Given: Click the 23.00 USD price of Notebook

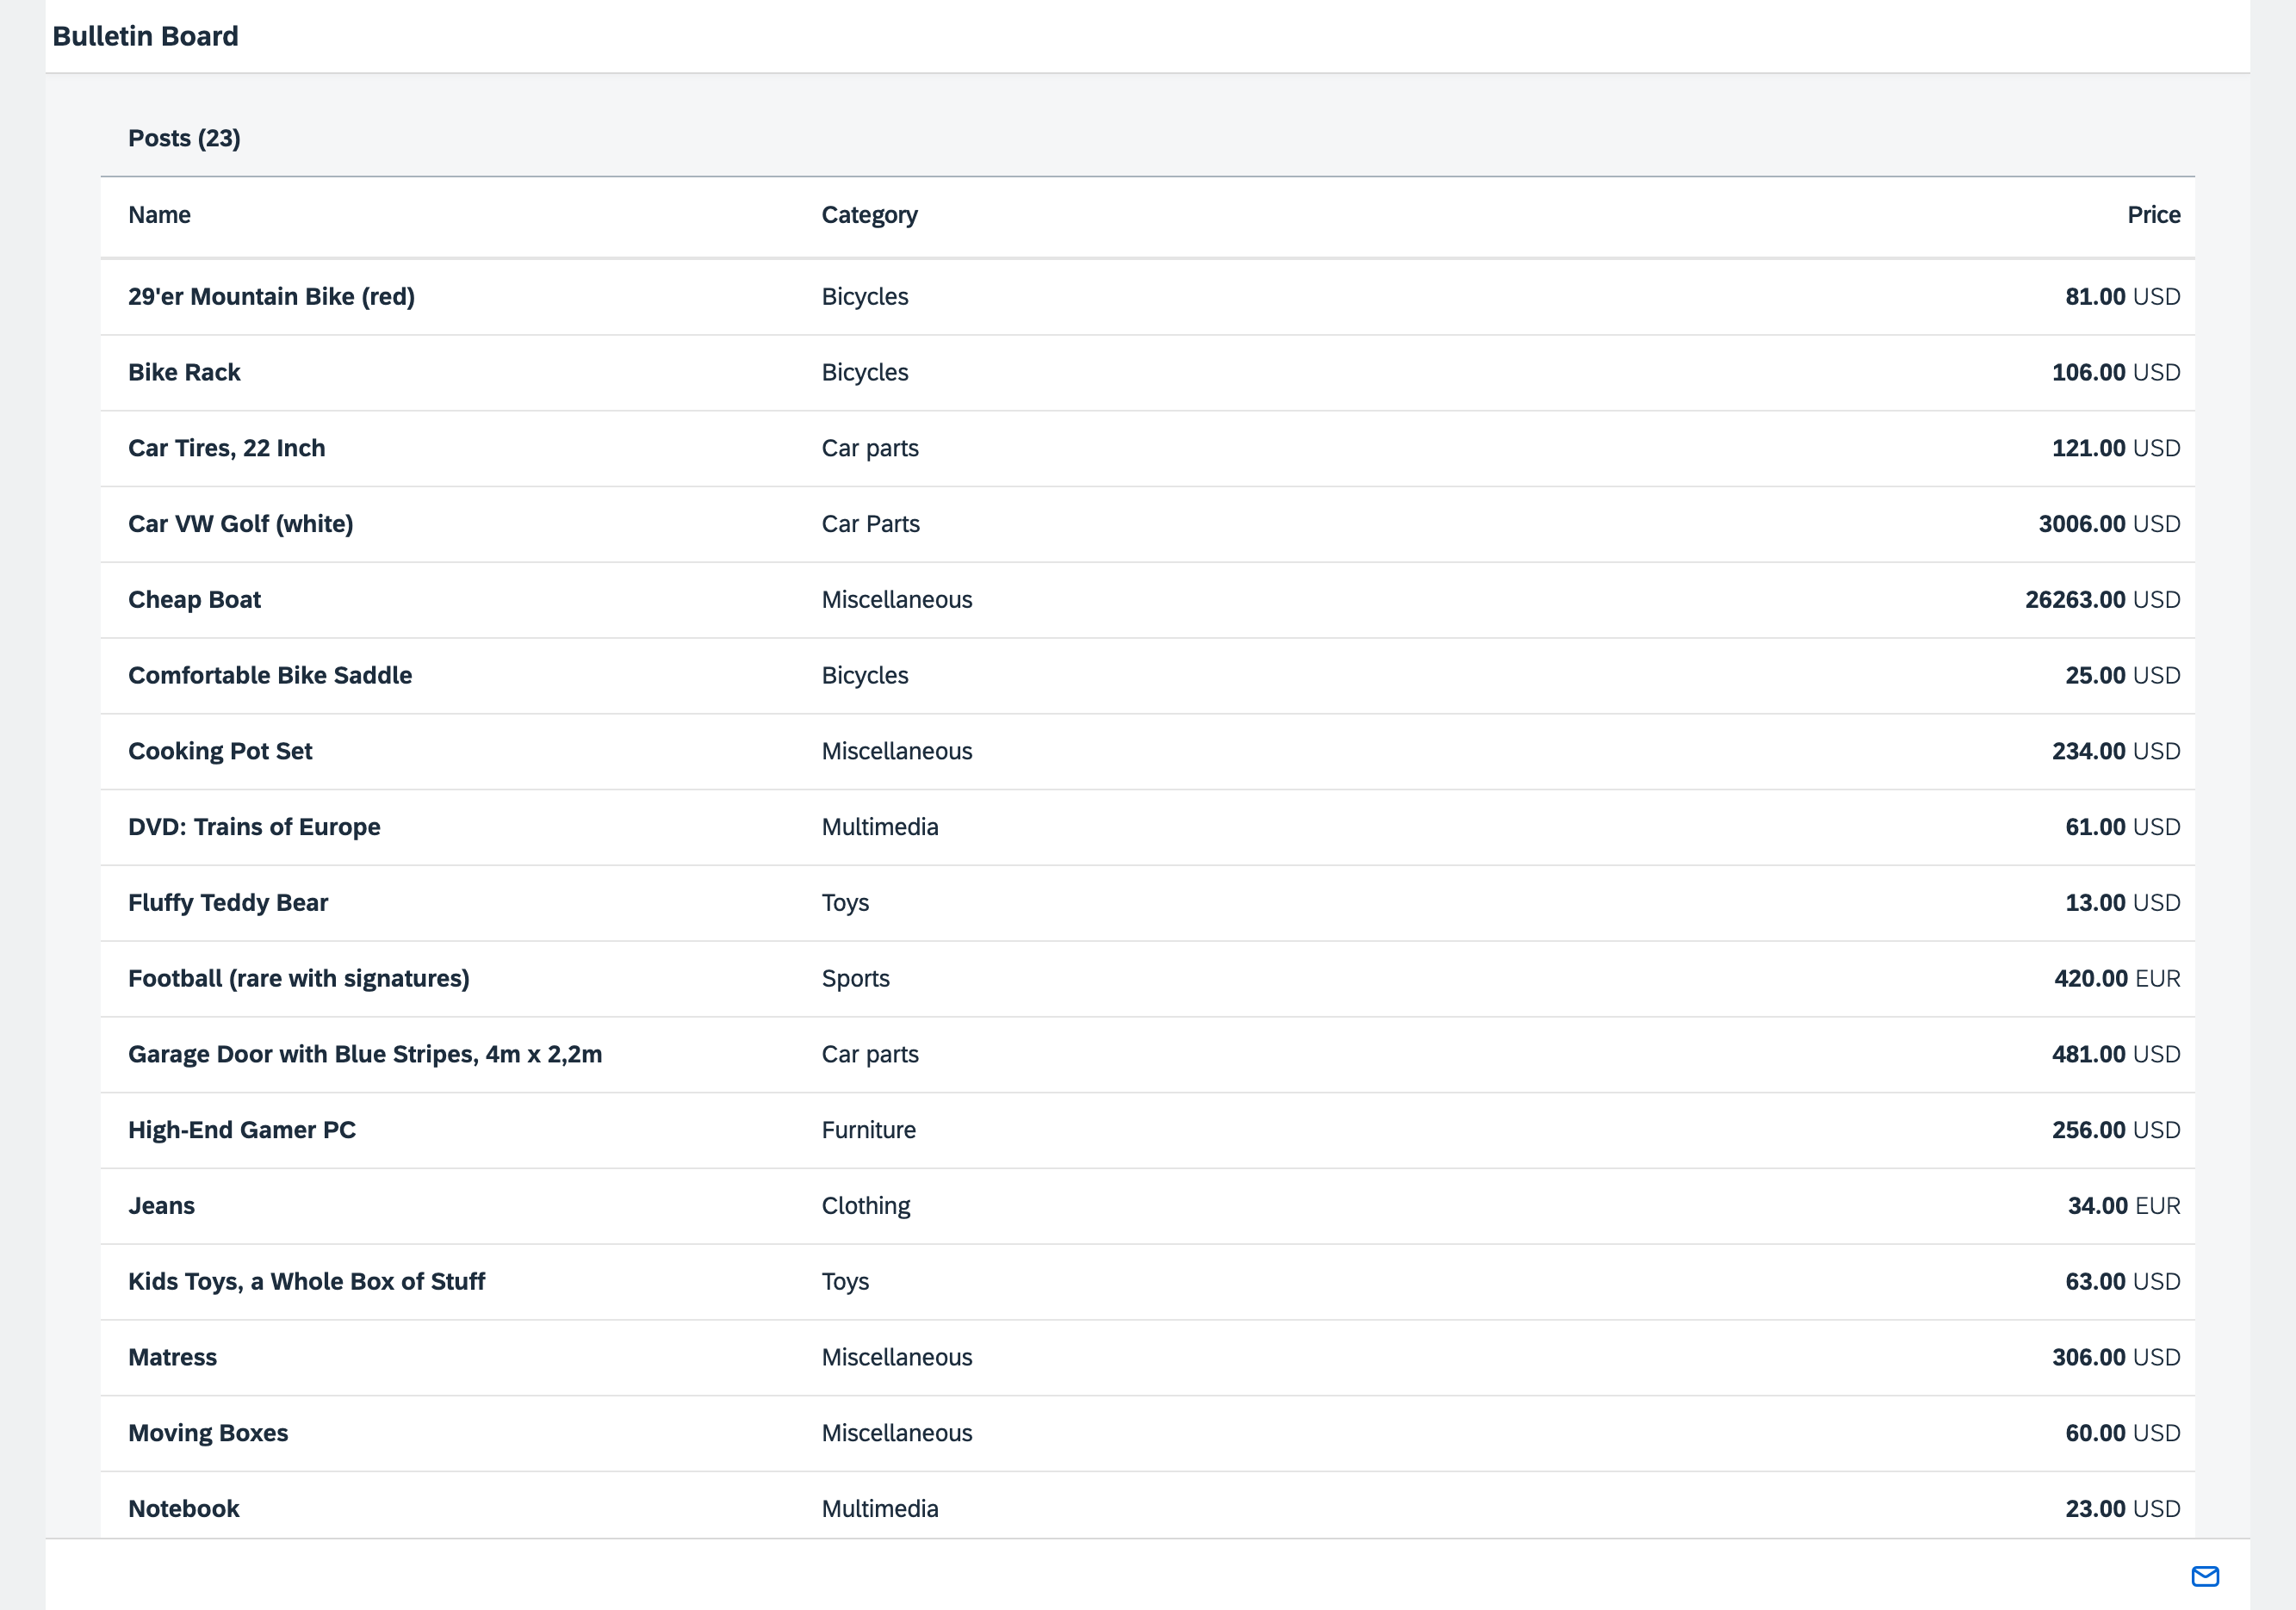Looking at the screenshot, I should tap(2122, 1509).
